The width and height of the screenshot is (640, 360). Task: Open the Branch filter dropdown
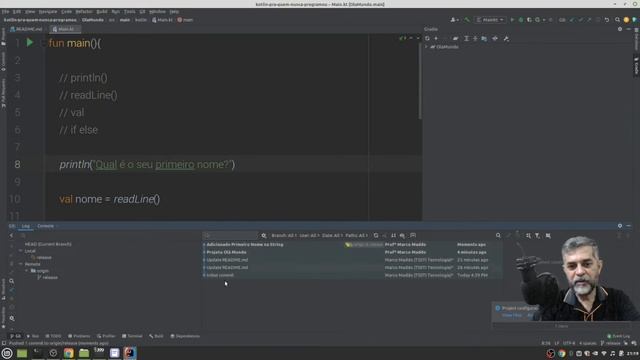pos(283,236)
